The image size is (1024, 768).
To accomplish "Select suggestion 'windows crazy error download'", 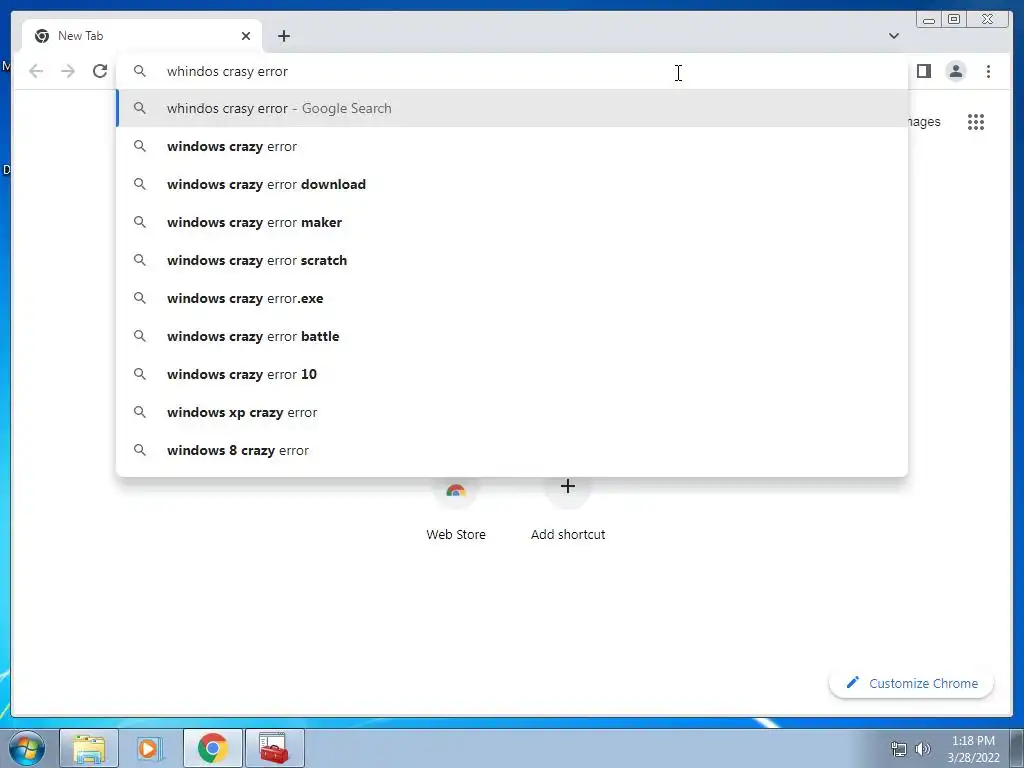I will (512, 184).
